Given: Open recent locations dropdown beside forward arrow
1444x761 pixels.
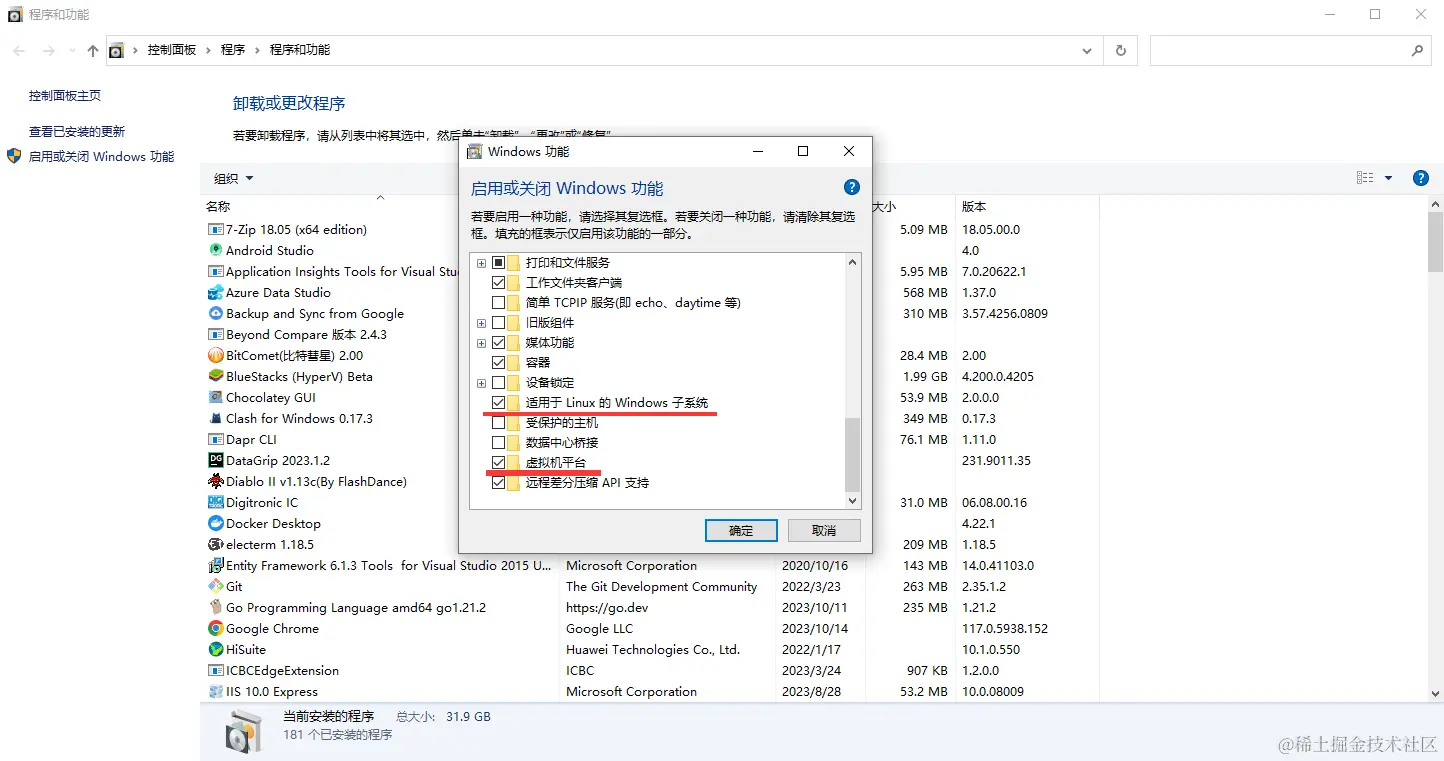Looking at the screenshot, I should point(71,50).
